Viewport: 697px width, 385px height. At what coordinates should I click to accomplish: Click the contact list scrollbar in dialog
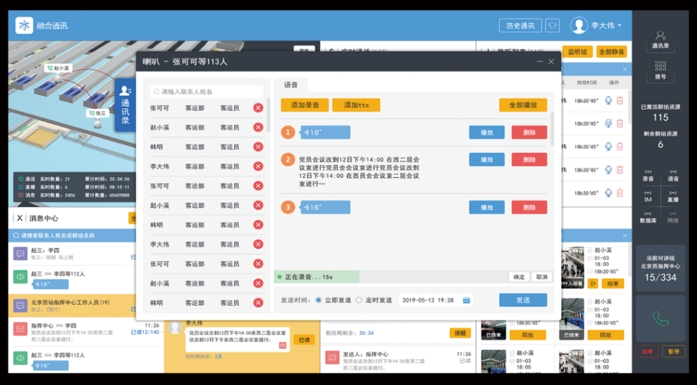268,115
